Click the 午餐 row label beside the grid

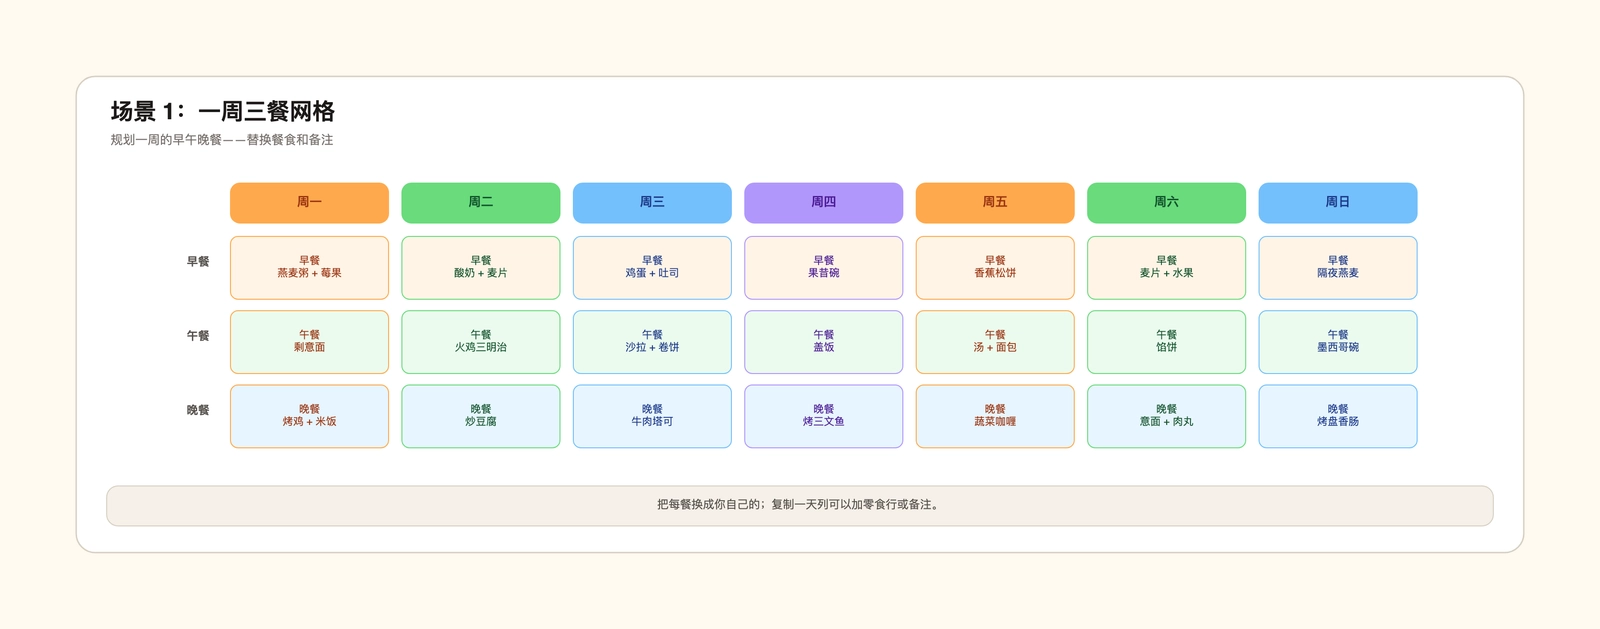198,336
